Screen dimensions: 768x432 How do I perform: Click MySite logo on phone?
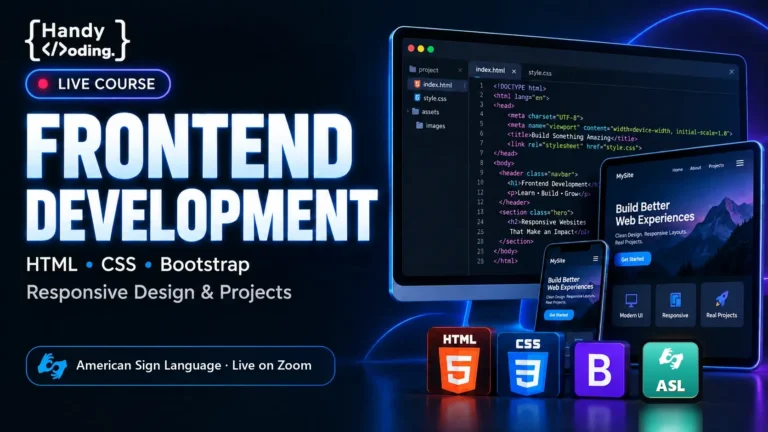point(557,261)
